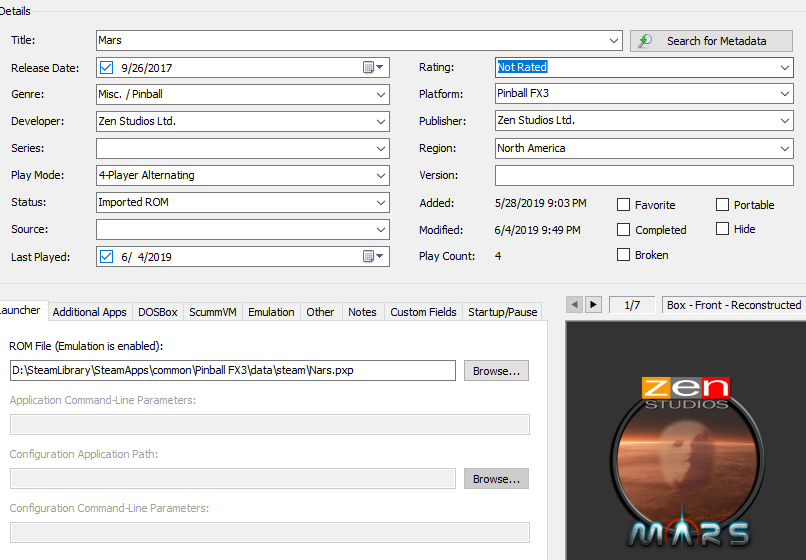Select the ScummVM tab
806x560 pixels.
coord(213,312)
